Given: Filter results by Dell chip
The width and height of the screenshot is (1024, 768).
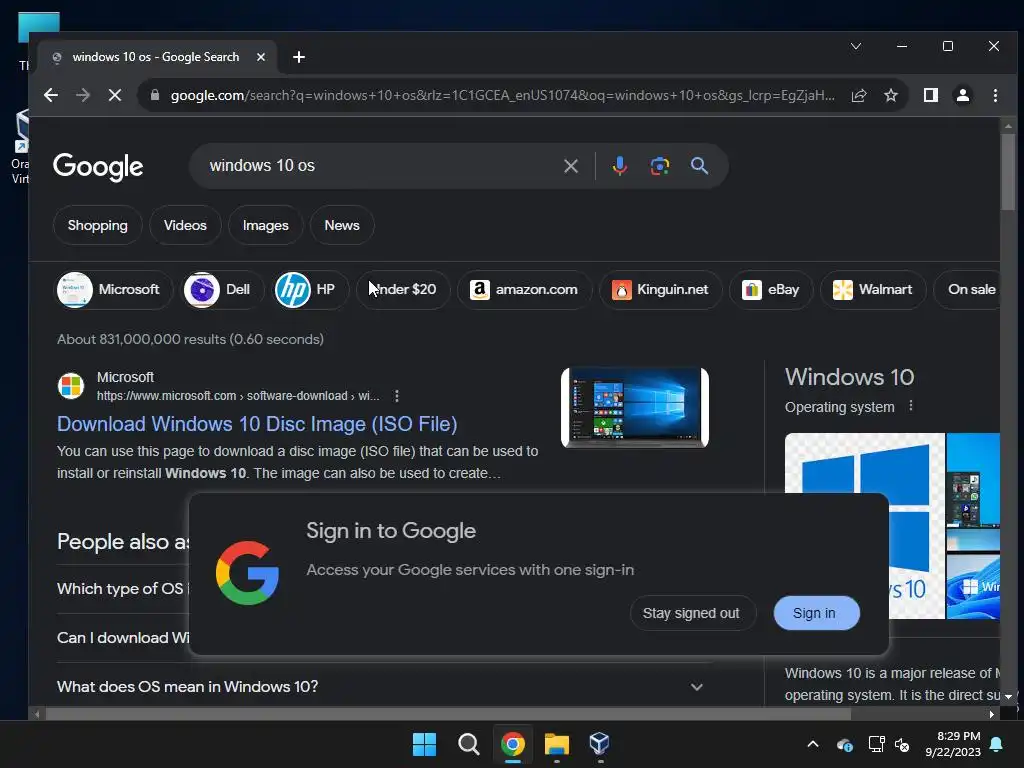Looking at the screenshot, I should (221, 289).
